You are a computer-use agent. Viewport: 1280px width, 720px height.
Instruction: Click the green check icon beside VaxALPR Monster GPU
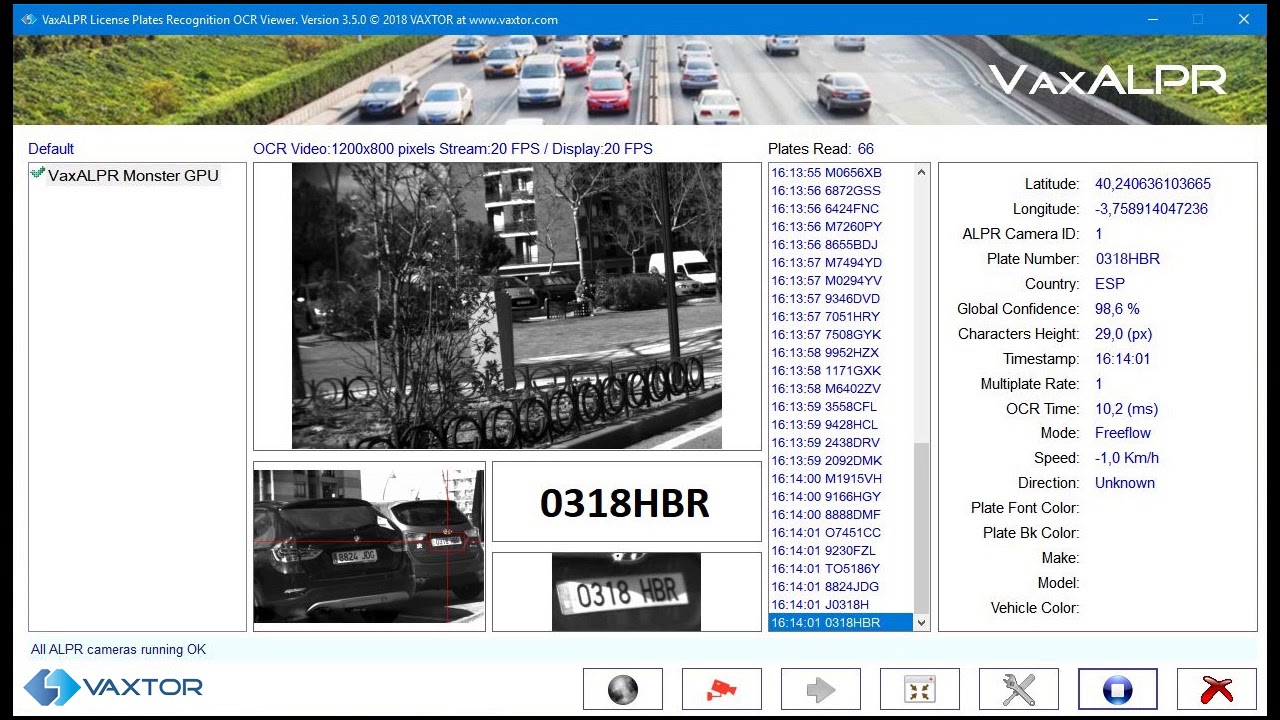[38, 174]
